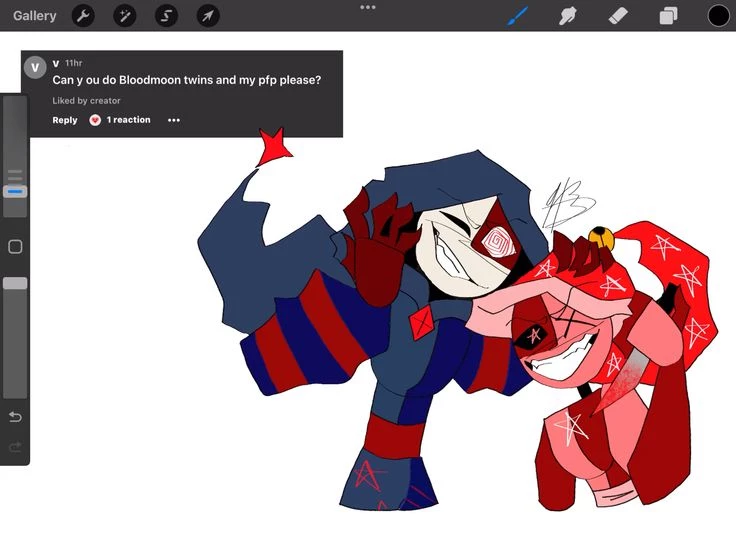Tap the undo arrow in sidebar
The height and width of the screenshot is (552, 736).
pos(15,416)
